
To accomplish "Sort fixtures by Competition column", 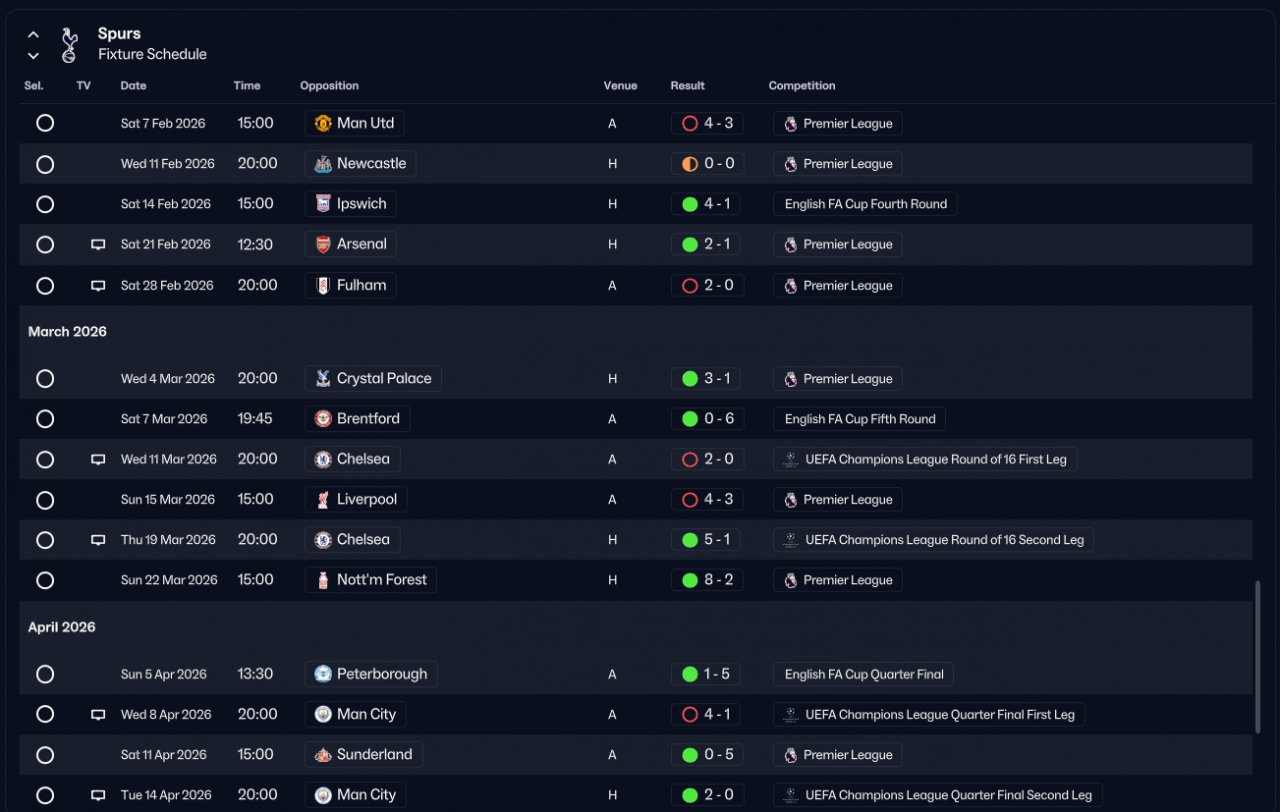I will [802, 86].
